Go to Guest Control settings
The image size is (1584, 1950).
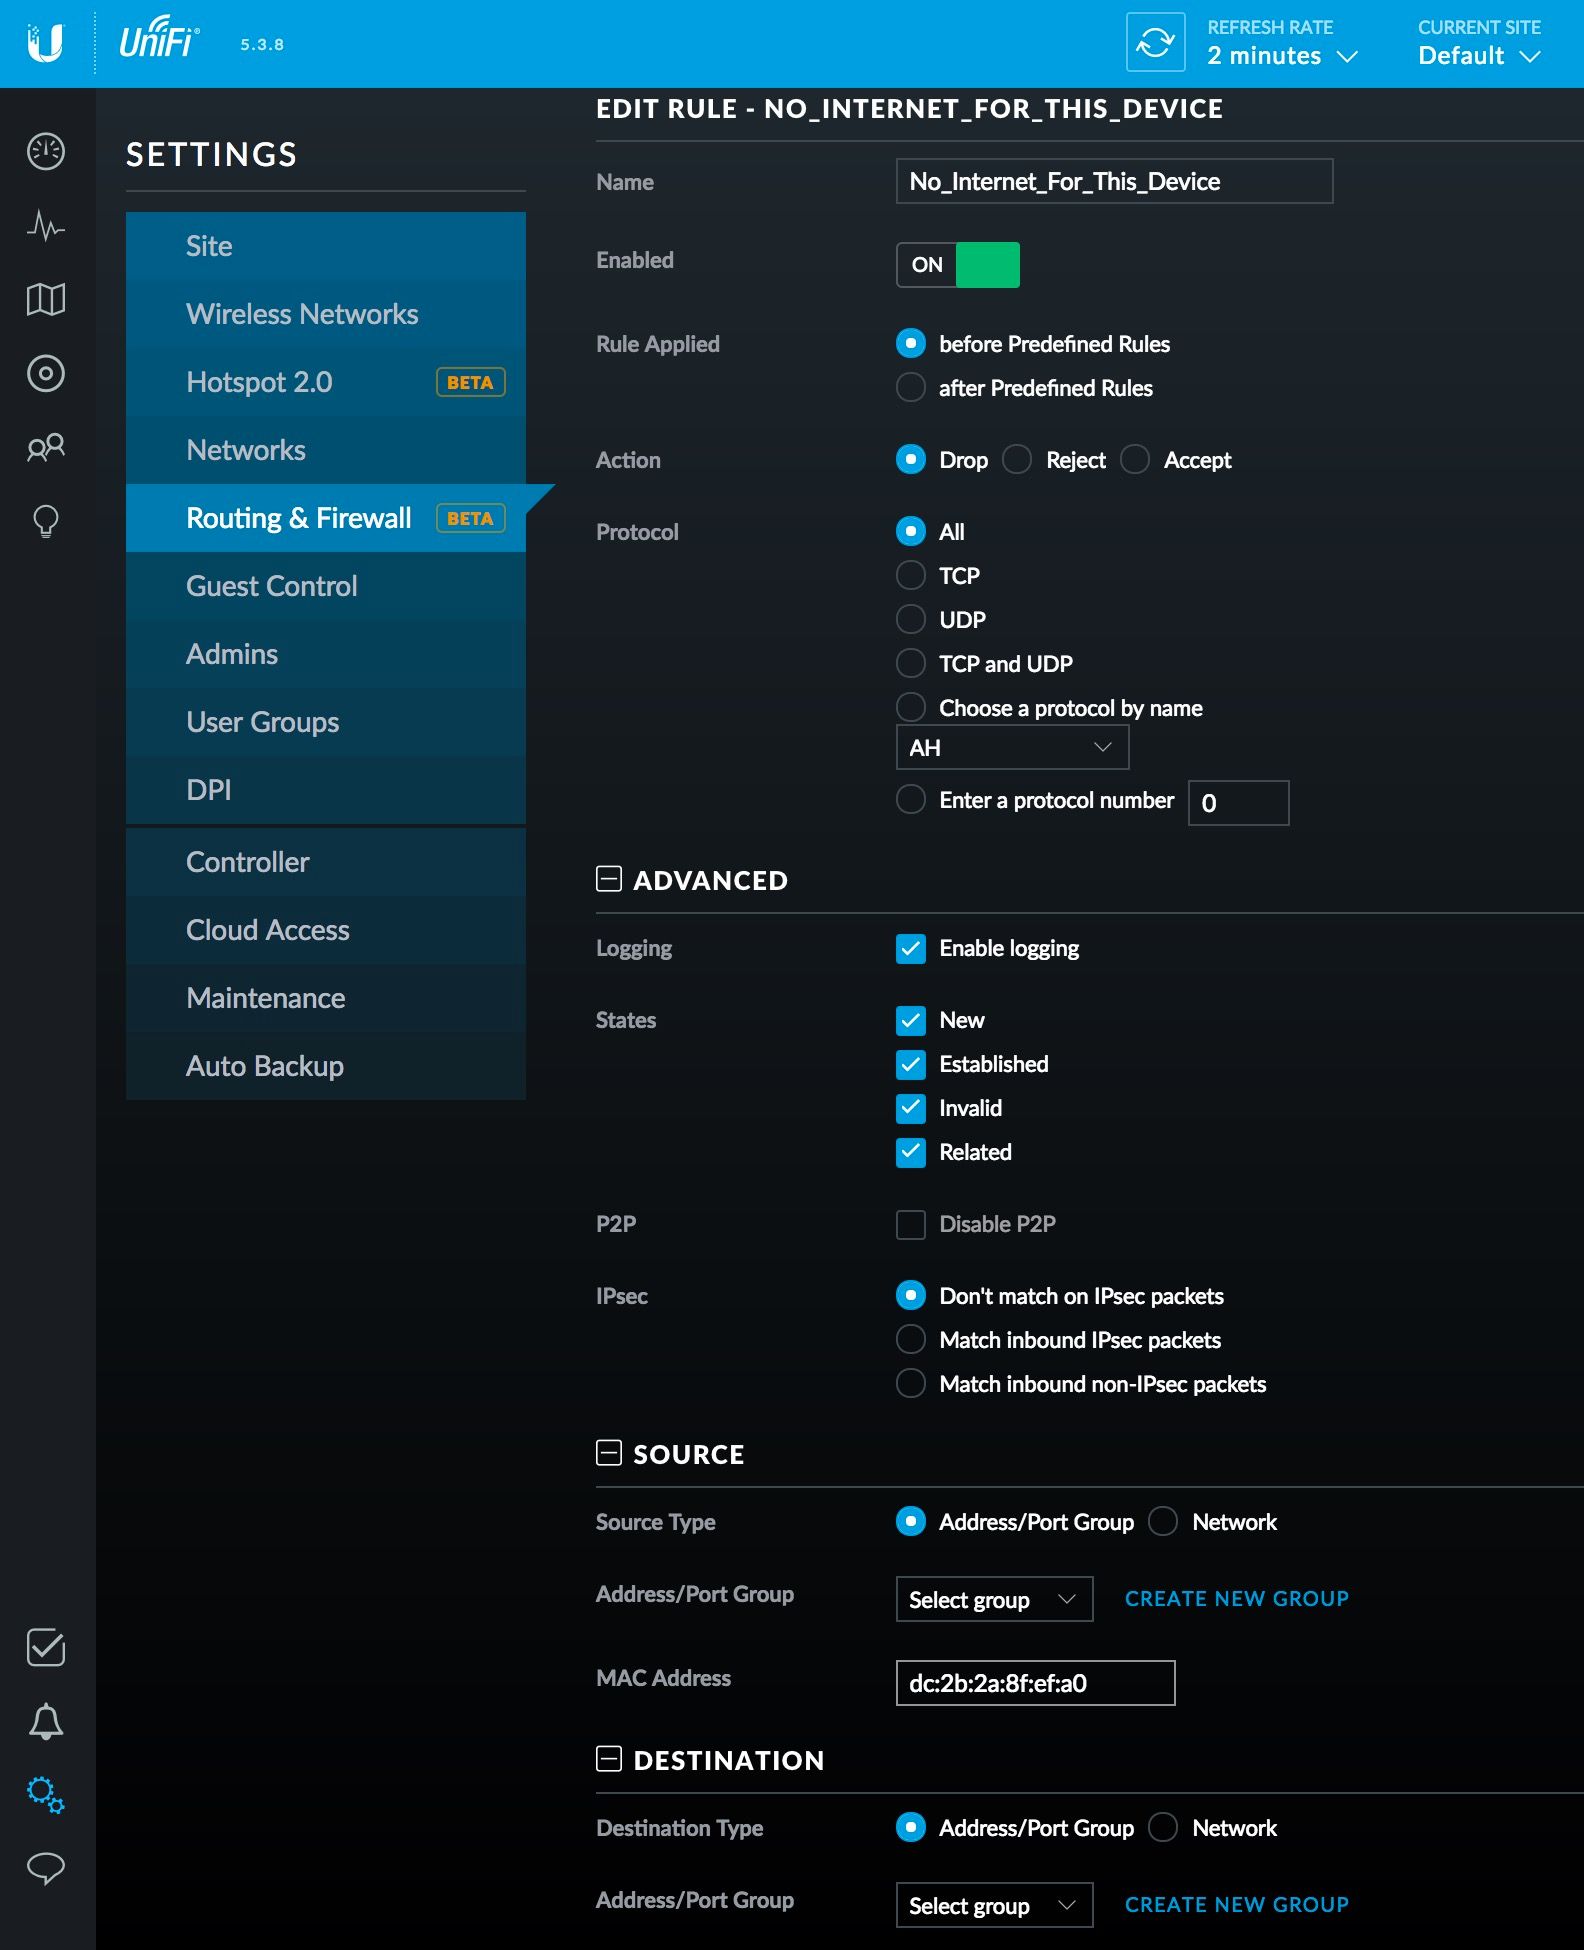click(271, 586)
